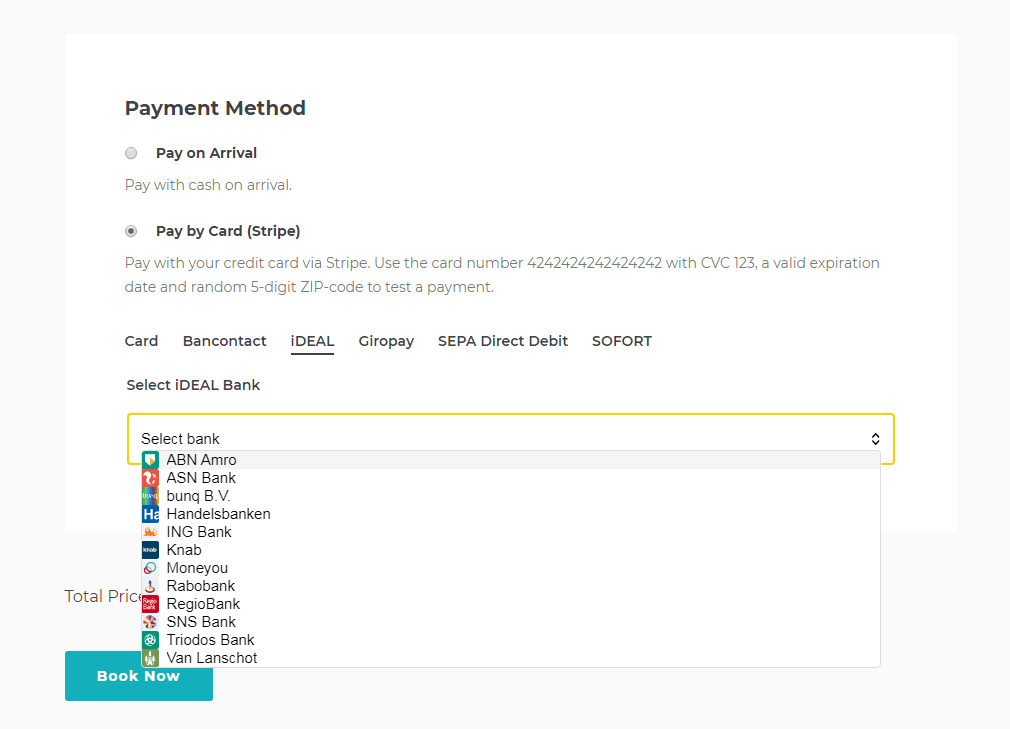Click the RegioBank red logo icon
This screenshot has height=729, width=1010.
150,604
